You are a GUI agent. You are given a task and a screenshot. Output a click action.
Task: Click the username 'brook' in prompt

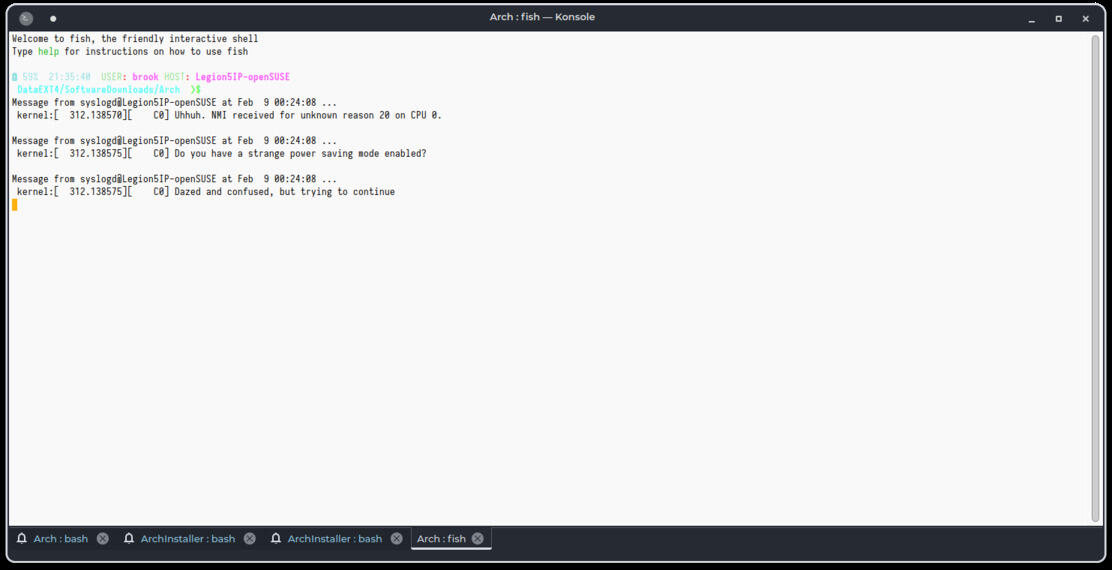coord(145,77)
